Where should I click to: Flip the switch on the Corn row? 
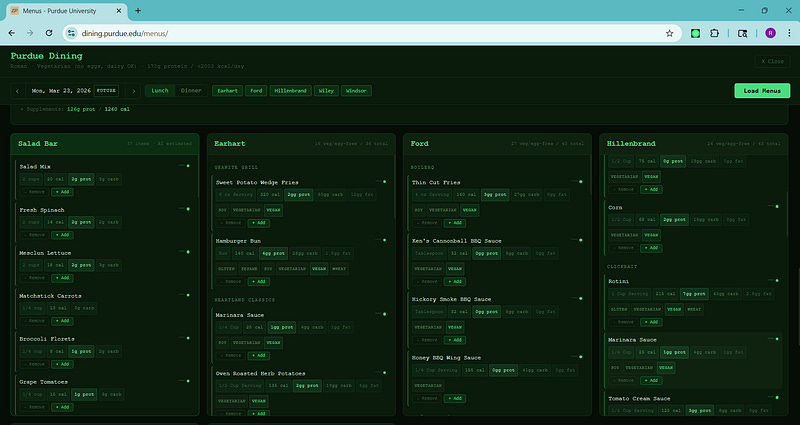(x=773, y=207)
